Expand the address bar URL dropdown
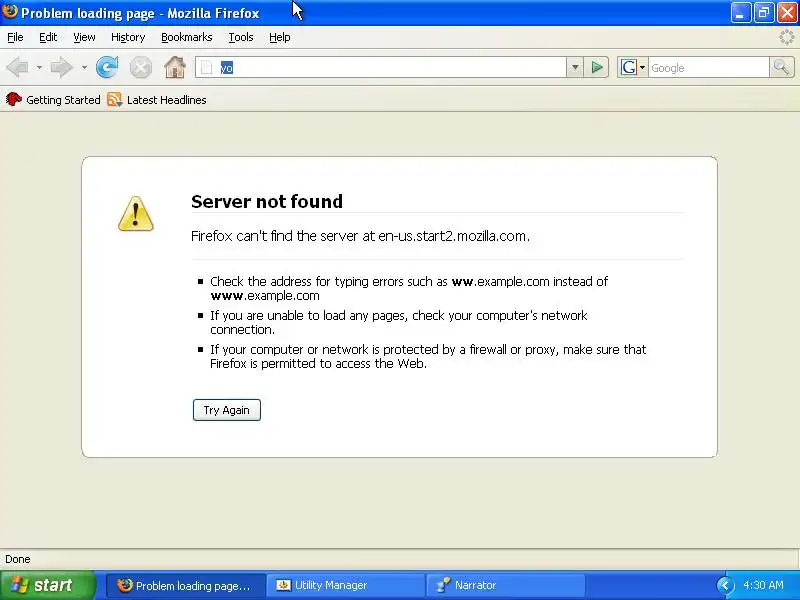 [574, 67]
